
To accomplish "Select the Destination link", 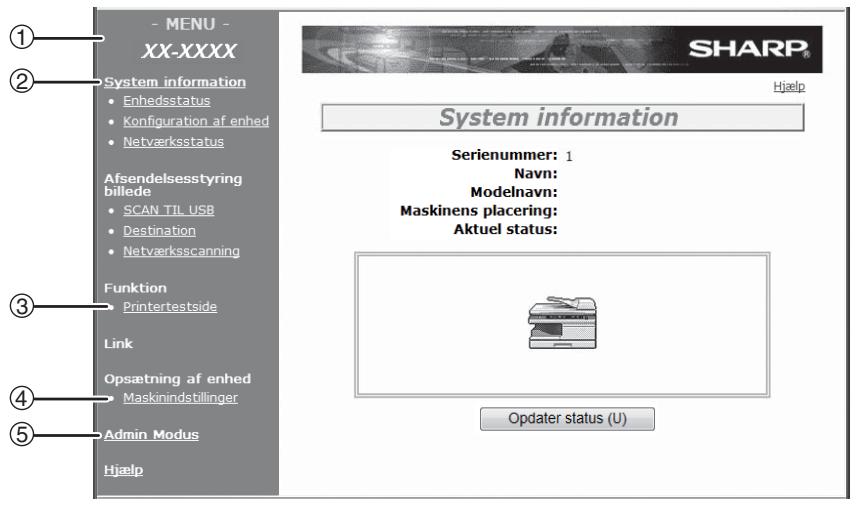I will (x=159, y=231).
